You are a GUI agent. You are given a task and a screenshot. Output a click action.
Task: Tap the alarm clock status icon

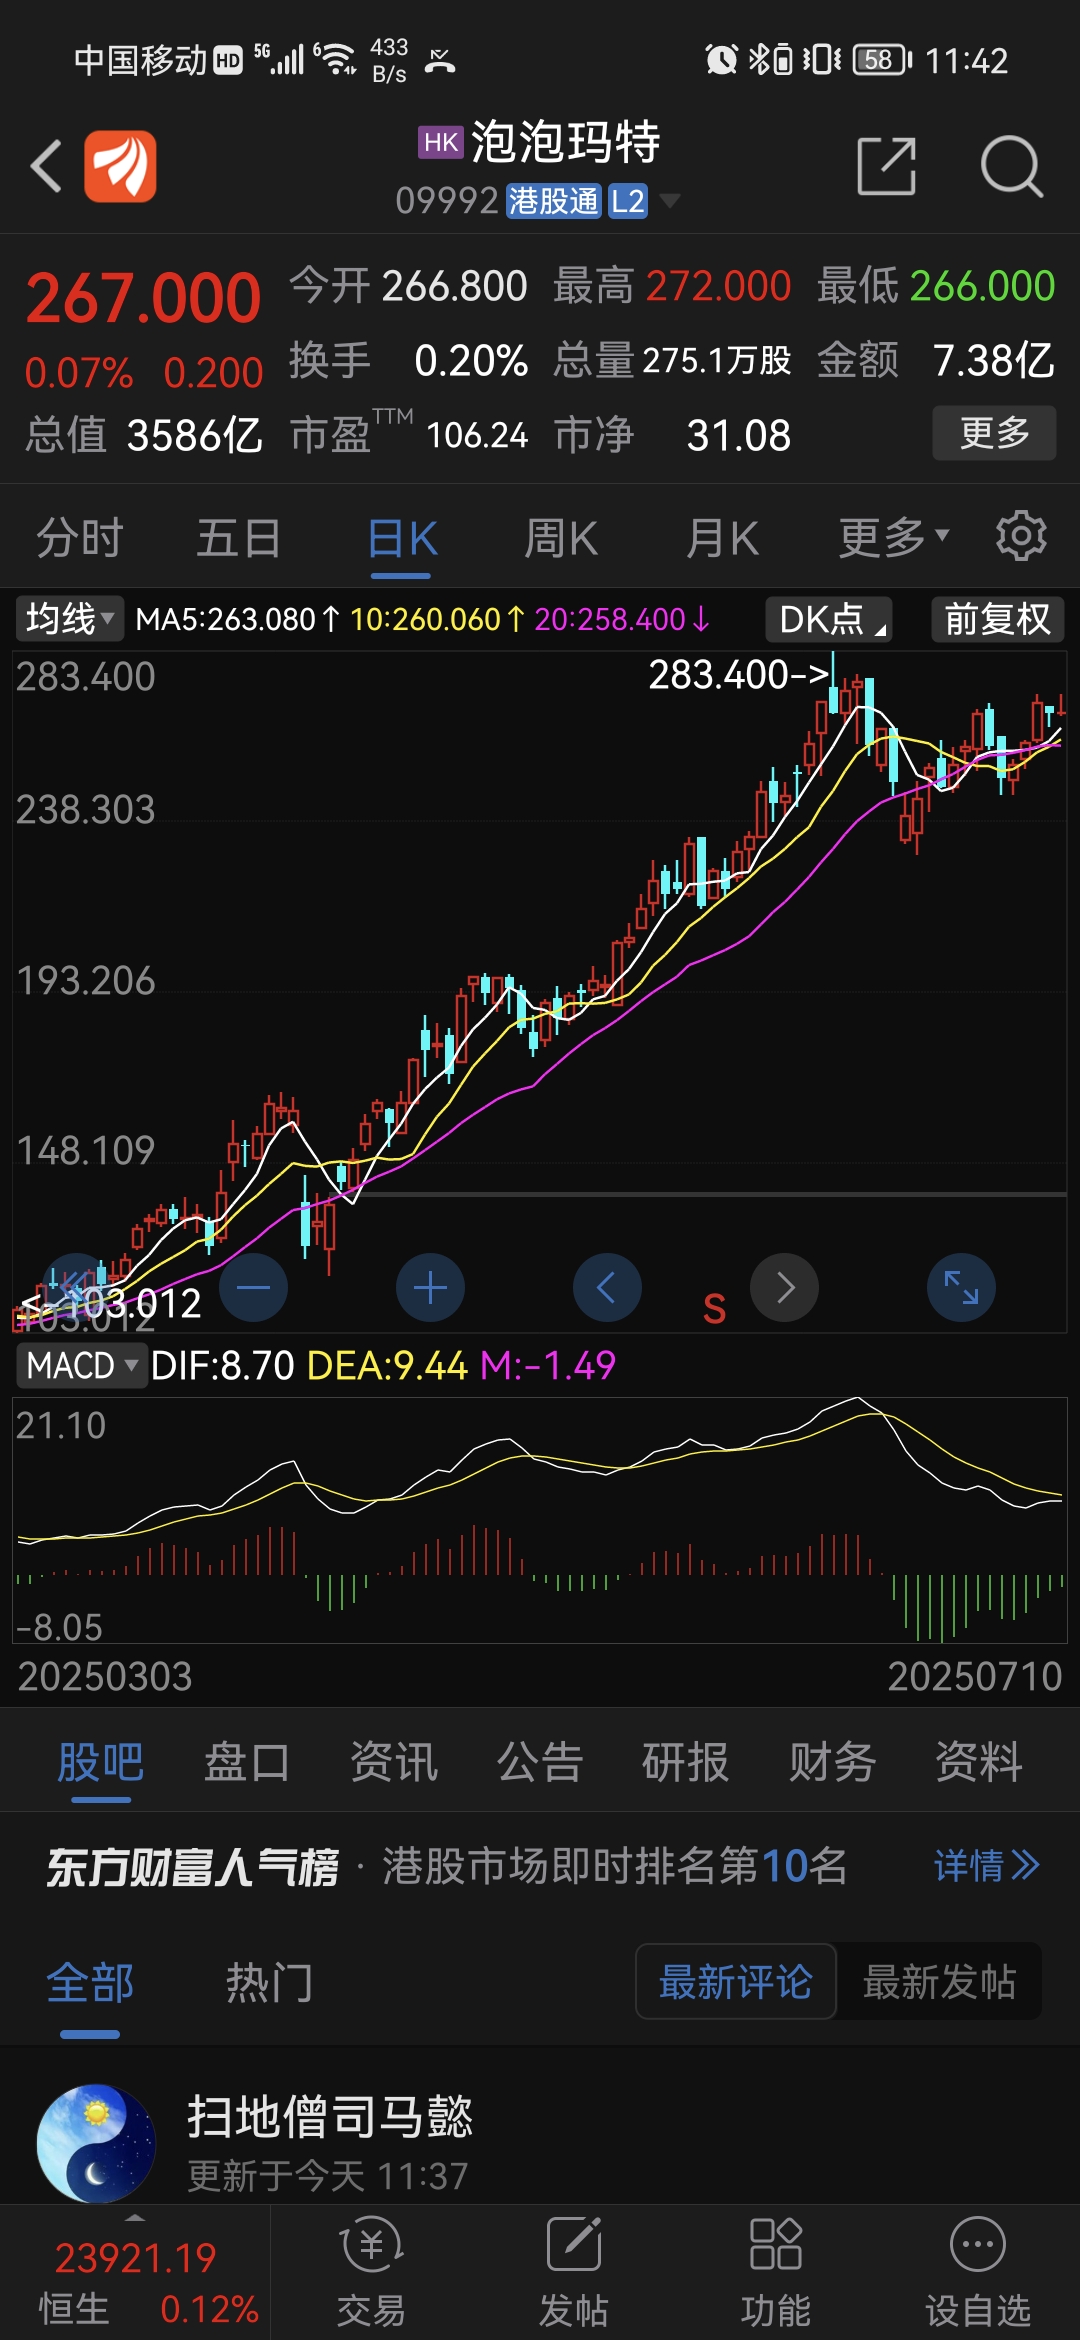pyautogui.click(x=720, y=60)
